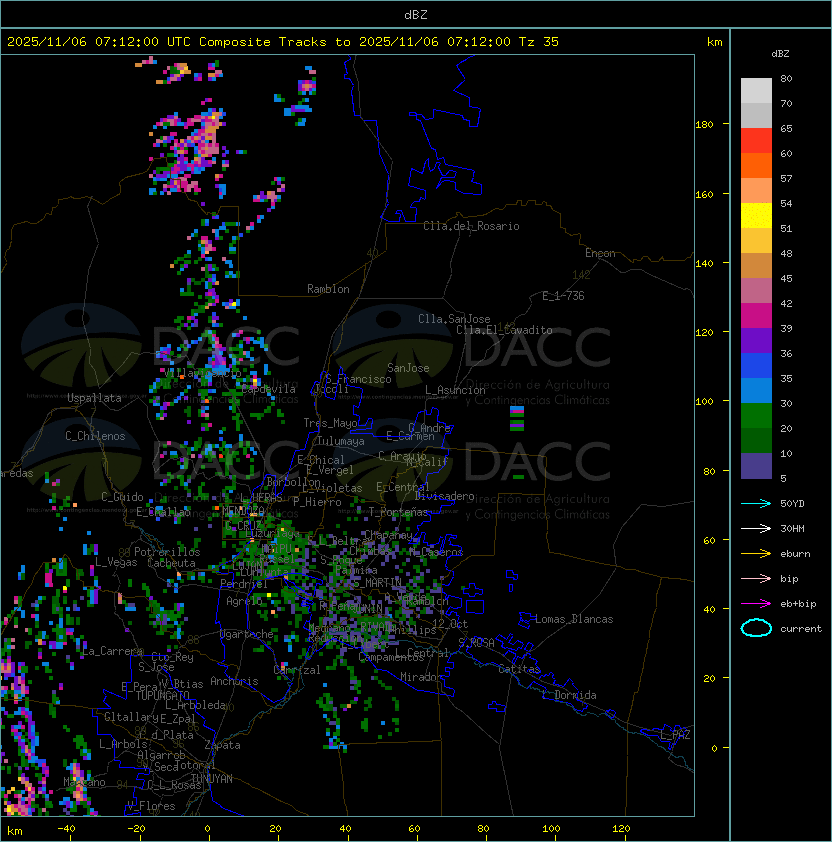The image size is (832, 842).
Task: Click the magenta eb+bip arrow in legend
Action: (756, 604)
